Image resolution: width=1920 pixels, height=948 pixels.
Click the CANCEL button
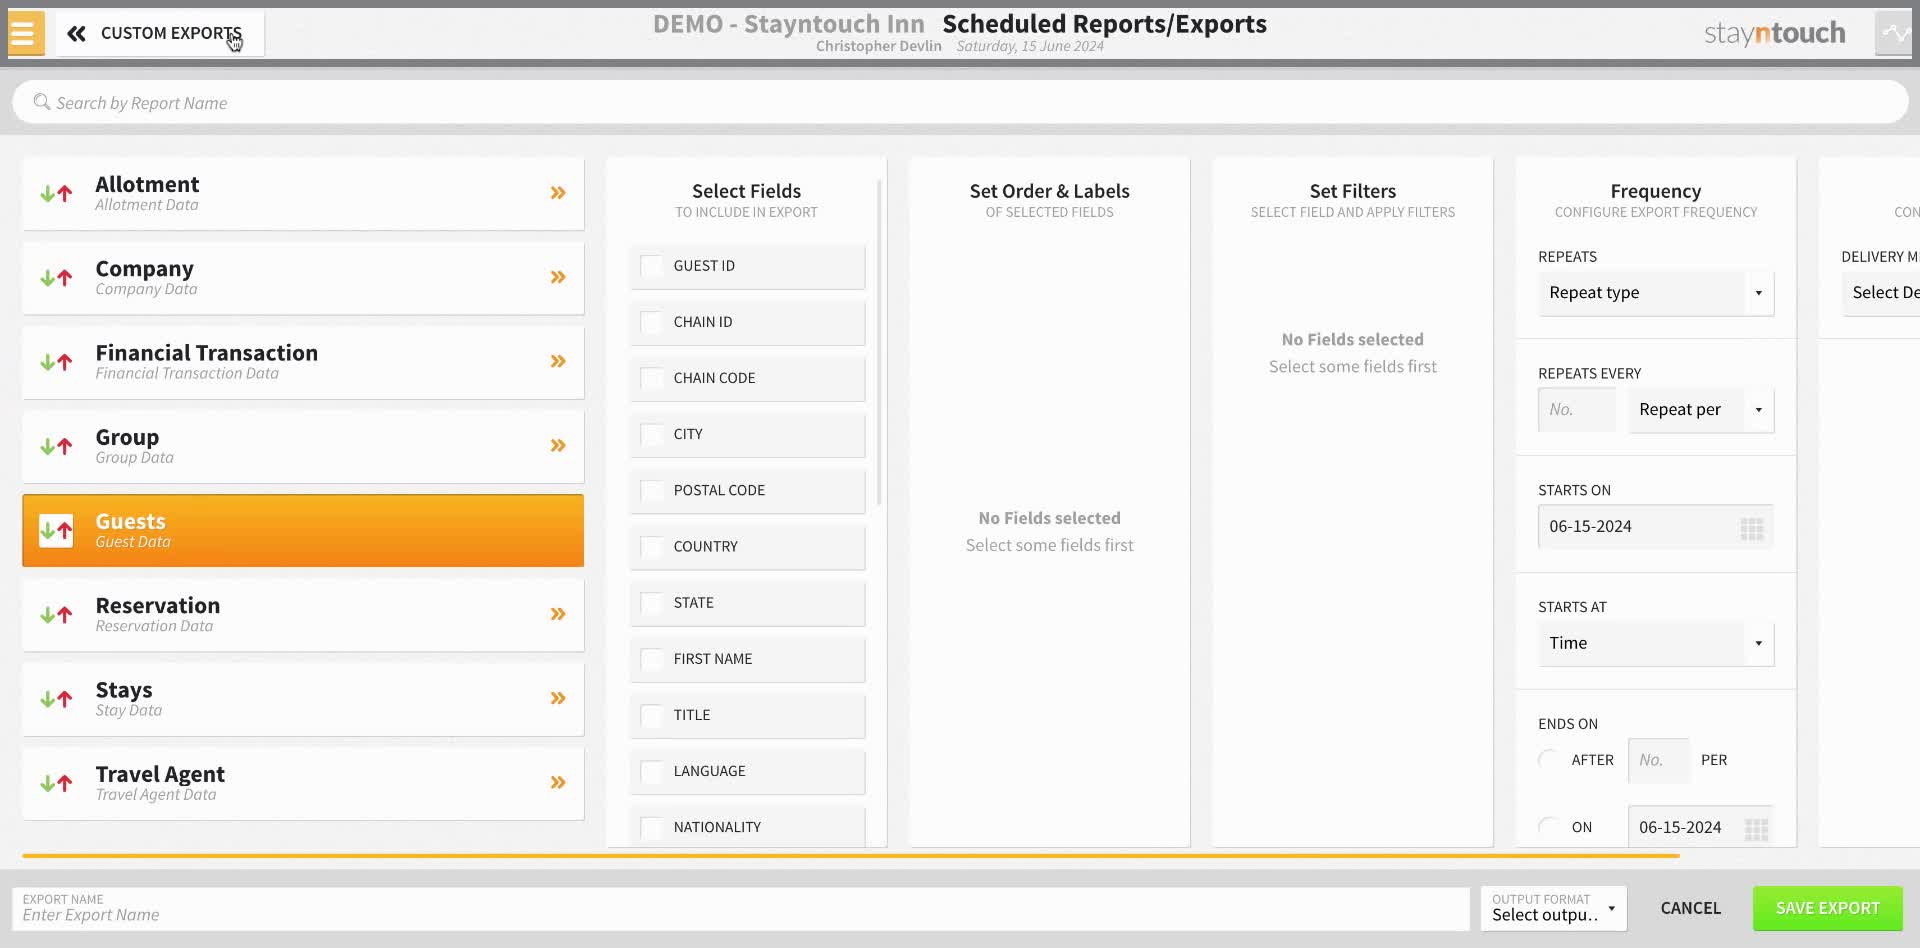tap(1690, 908)
